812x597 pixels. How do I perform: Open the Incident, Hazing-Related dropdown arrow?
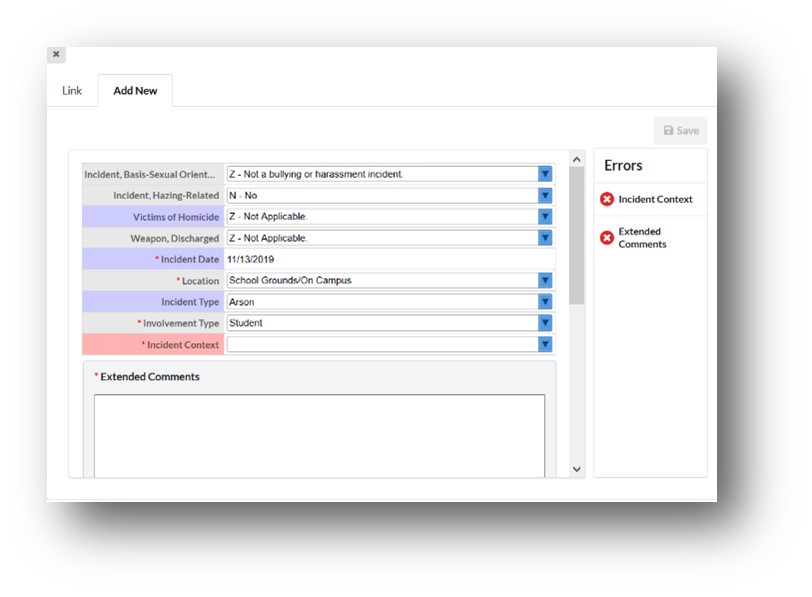click(545, 195)
